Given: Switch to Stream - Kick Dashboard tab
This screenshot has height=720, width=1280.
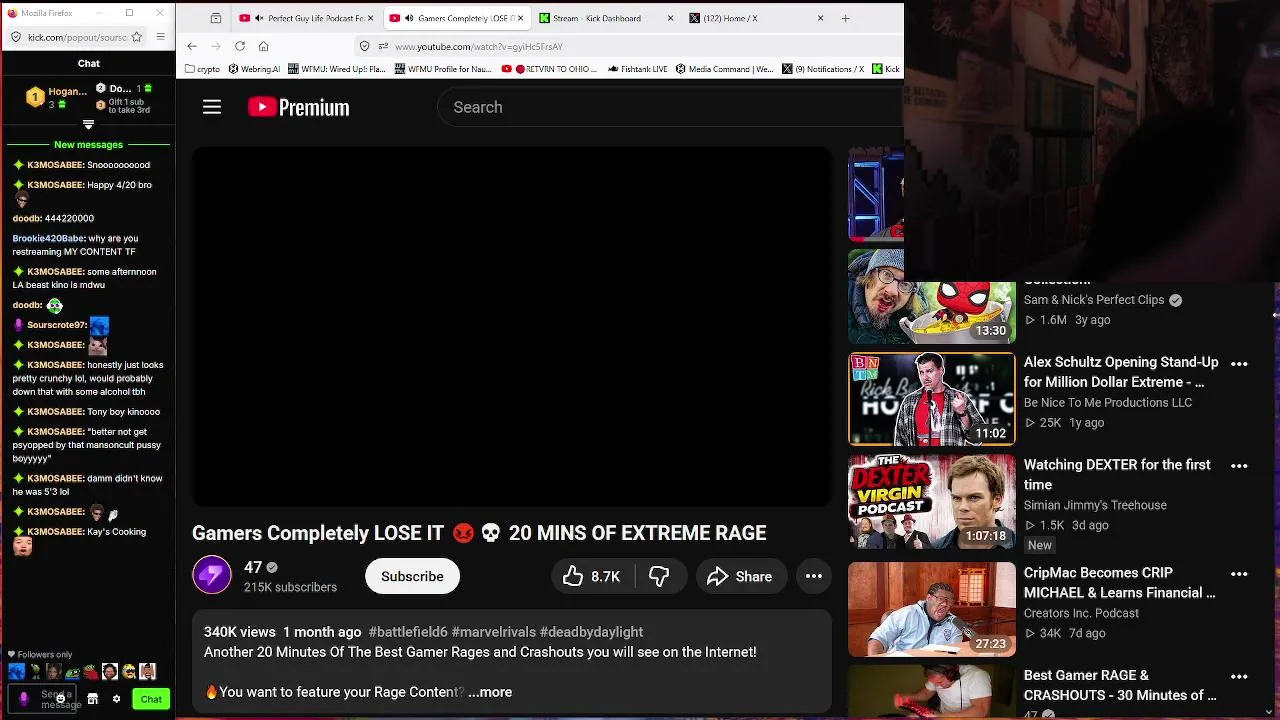Looking at the screenshot, I should 605,18.
